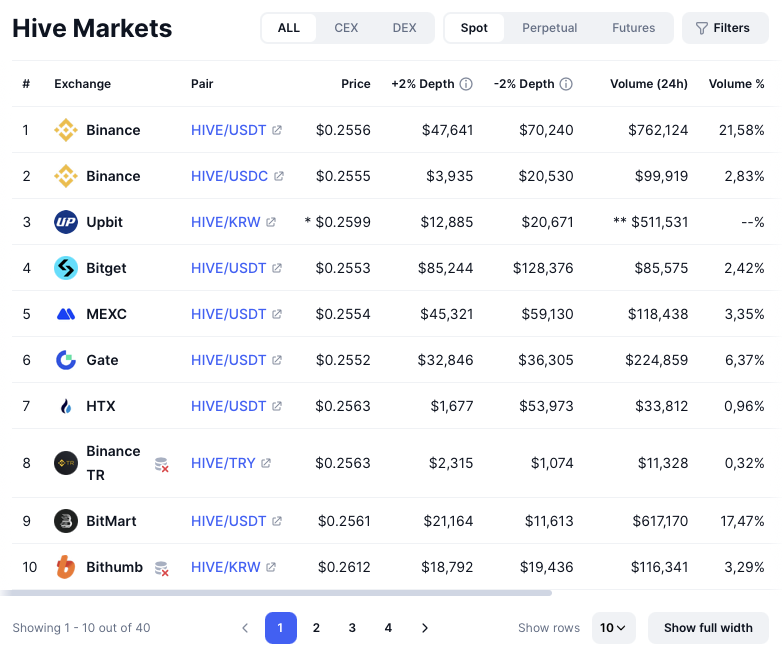
Task: Click the external link icon in the HTX row
Action: [x=277, y=406]
